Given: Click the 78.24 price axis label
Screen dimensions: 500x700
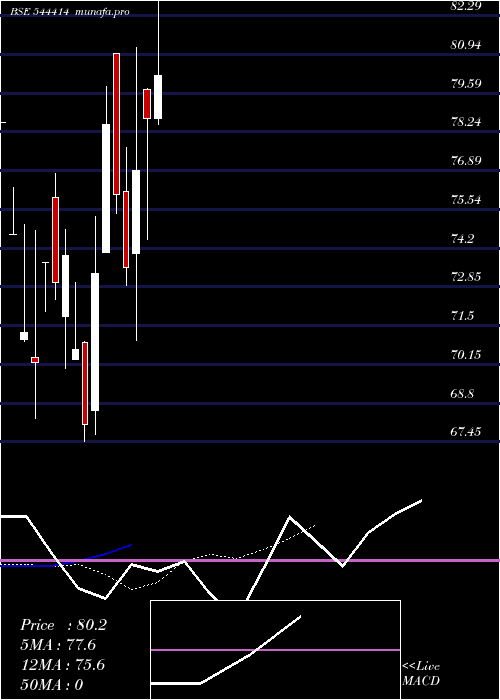Looking at the screenshot, I should tap(466, 121).
